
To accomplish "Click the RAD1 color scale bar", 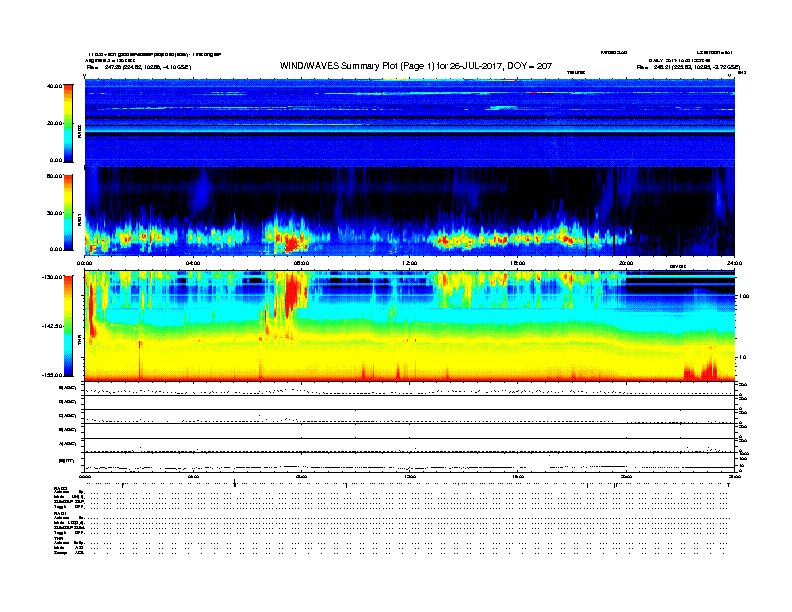I will click(x=68, y=213).
